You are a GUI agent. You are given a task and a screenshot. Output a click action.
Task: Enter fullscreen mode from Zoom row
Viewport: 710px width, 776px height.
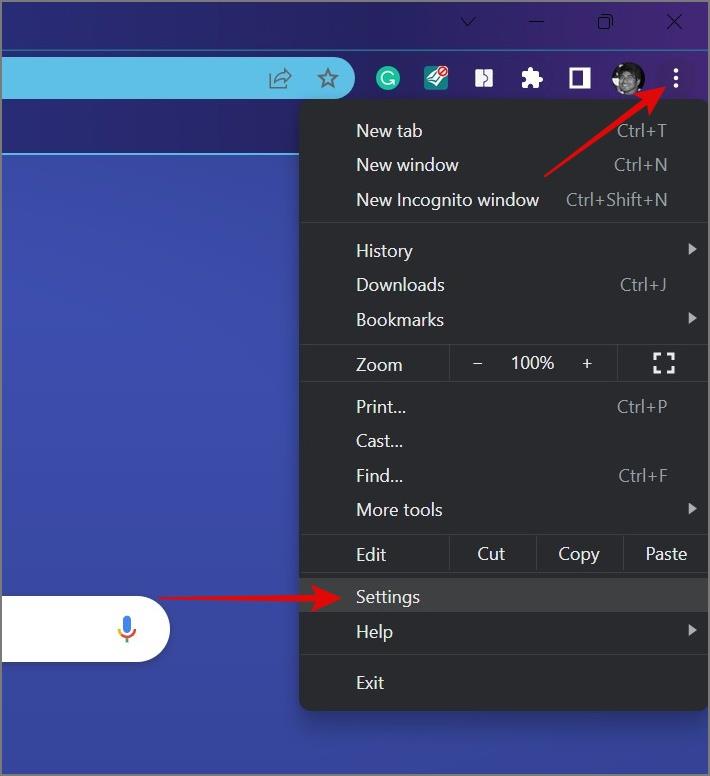664,363
